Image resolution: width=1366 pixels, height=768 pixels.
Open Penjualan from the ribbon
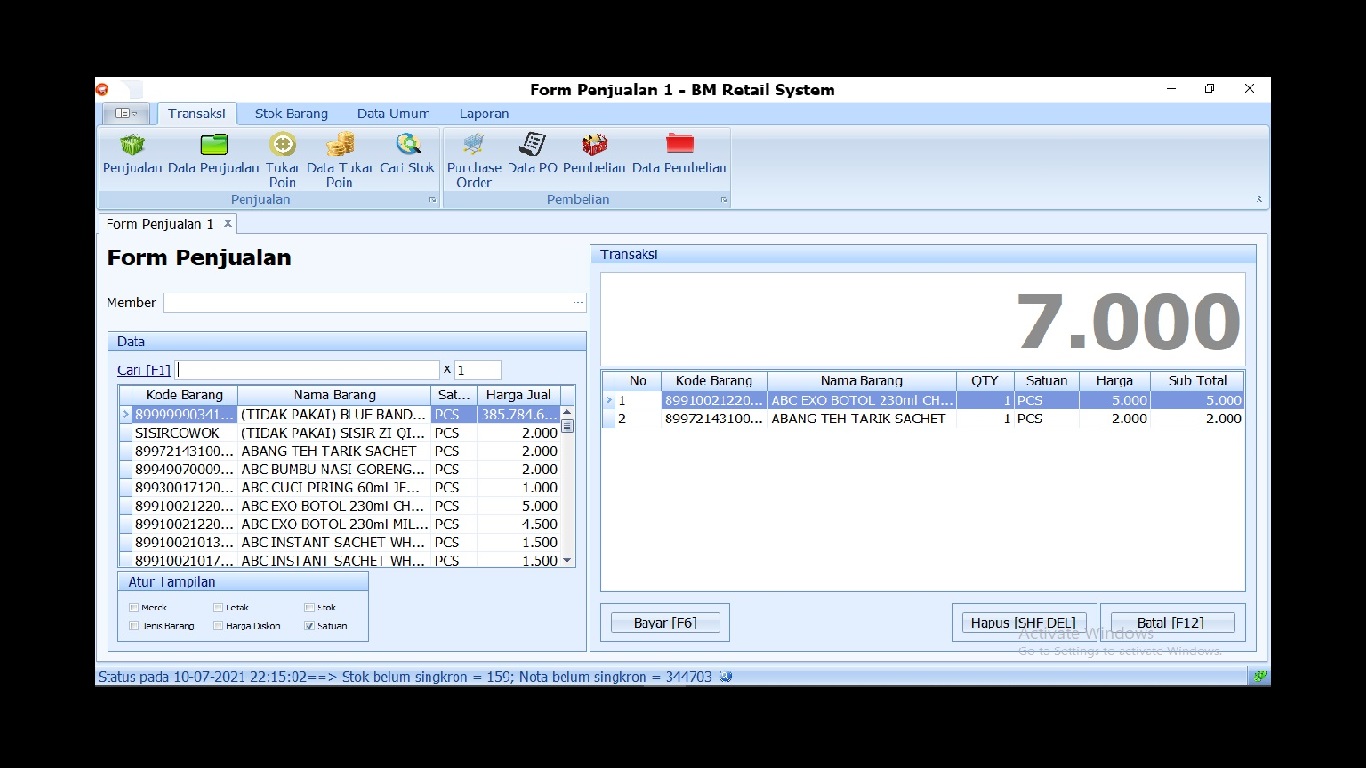click(x=132, y=146)
